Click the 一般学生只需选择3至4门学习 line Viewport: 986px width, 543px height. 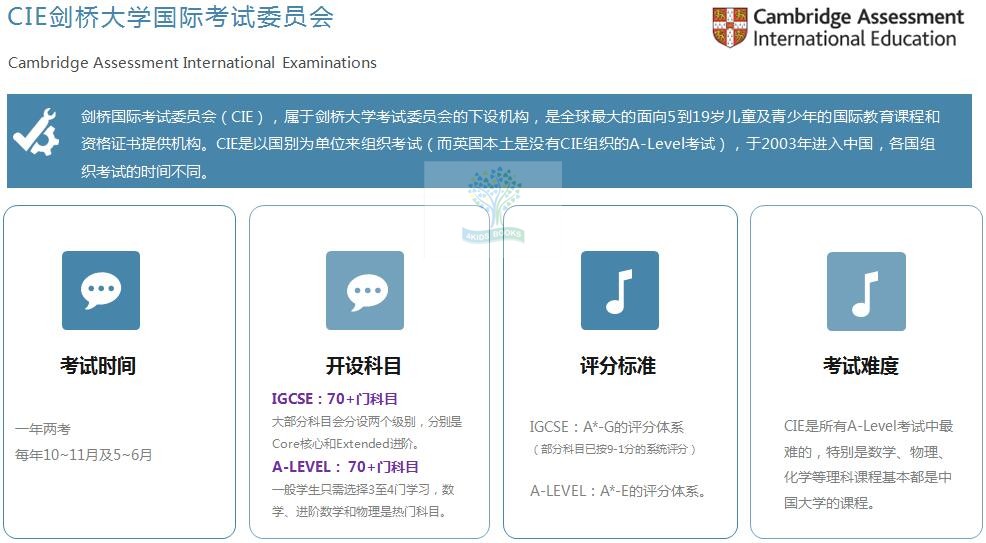coord(363,490)
